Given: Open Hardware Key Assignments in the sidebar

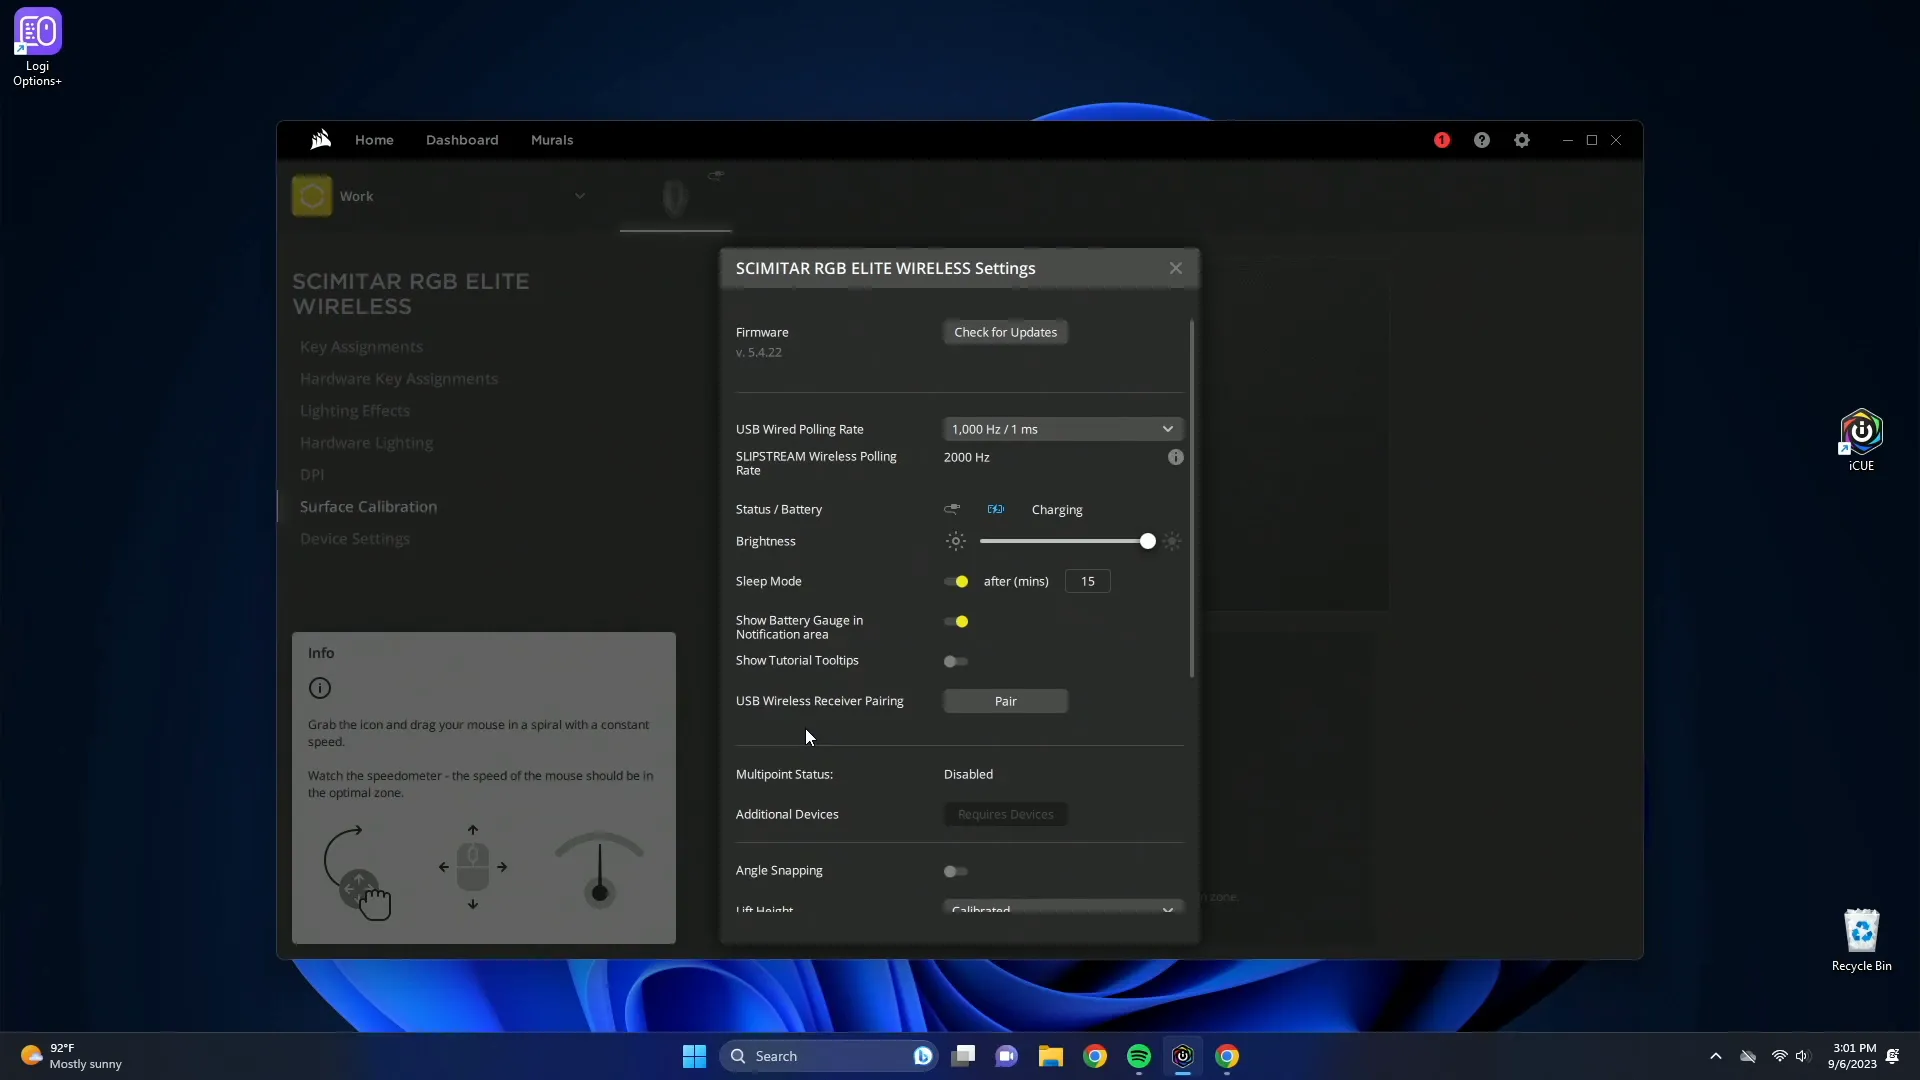Looking at the screenshot, I should point(399,379).
